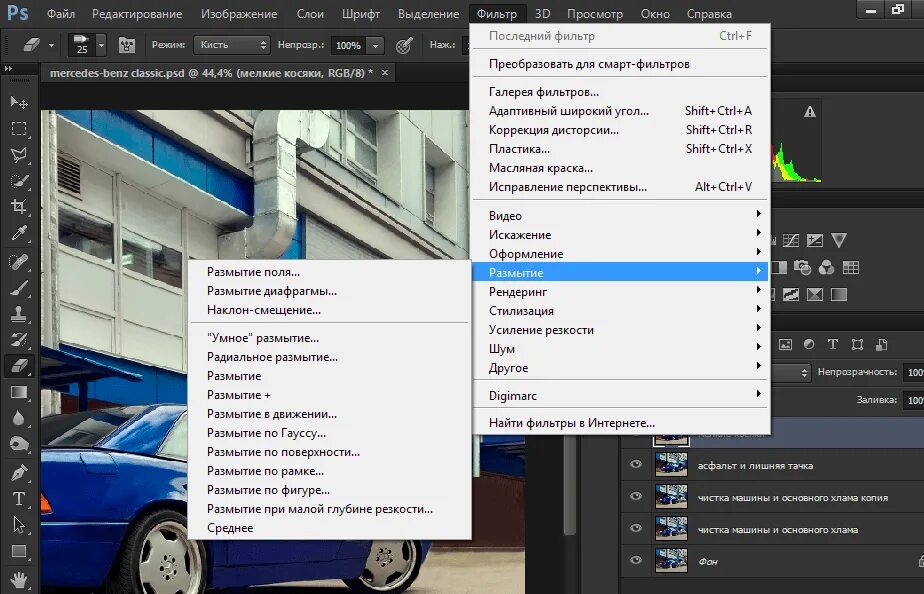Hide 'чистка машины и основного хлама копия' layer
The height and width of the screenshot is (594, 924).
(635, 496)
